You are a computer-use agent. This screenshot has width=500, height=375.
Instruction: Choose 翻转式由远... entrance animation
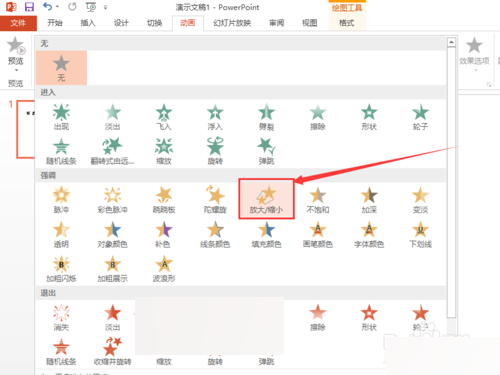point(113,151)
